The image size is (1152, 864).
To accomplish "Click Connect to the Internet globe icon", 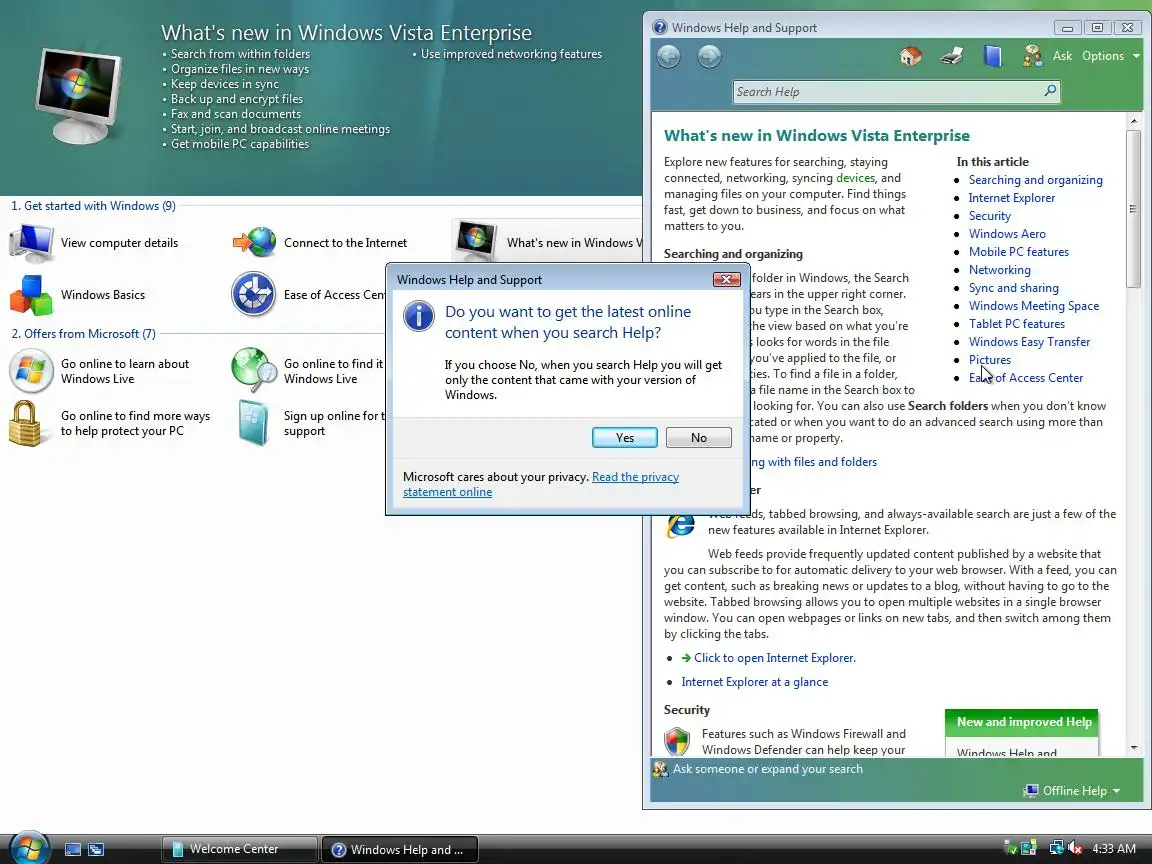I will point(254,242).
